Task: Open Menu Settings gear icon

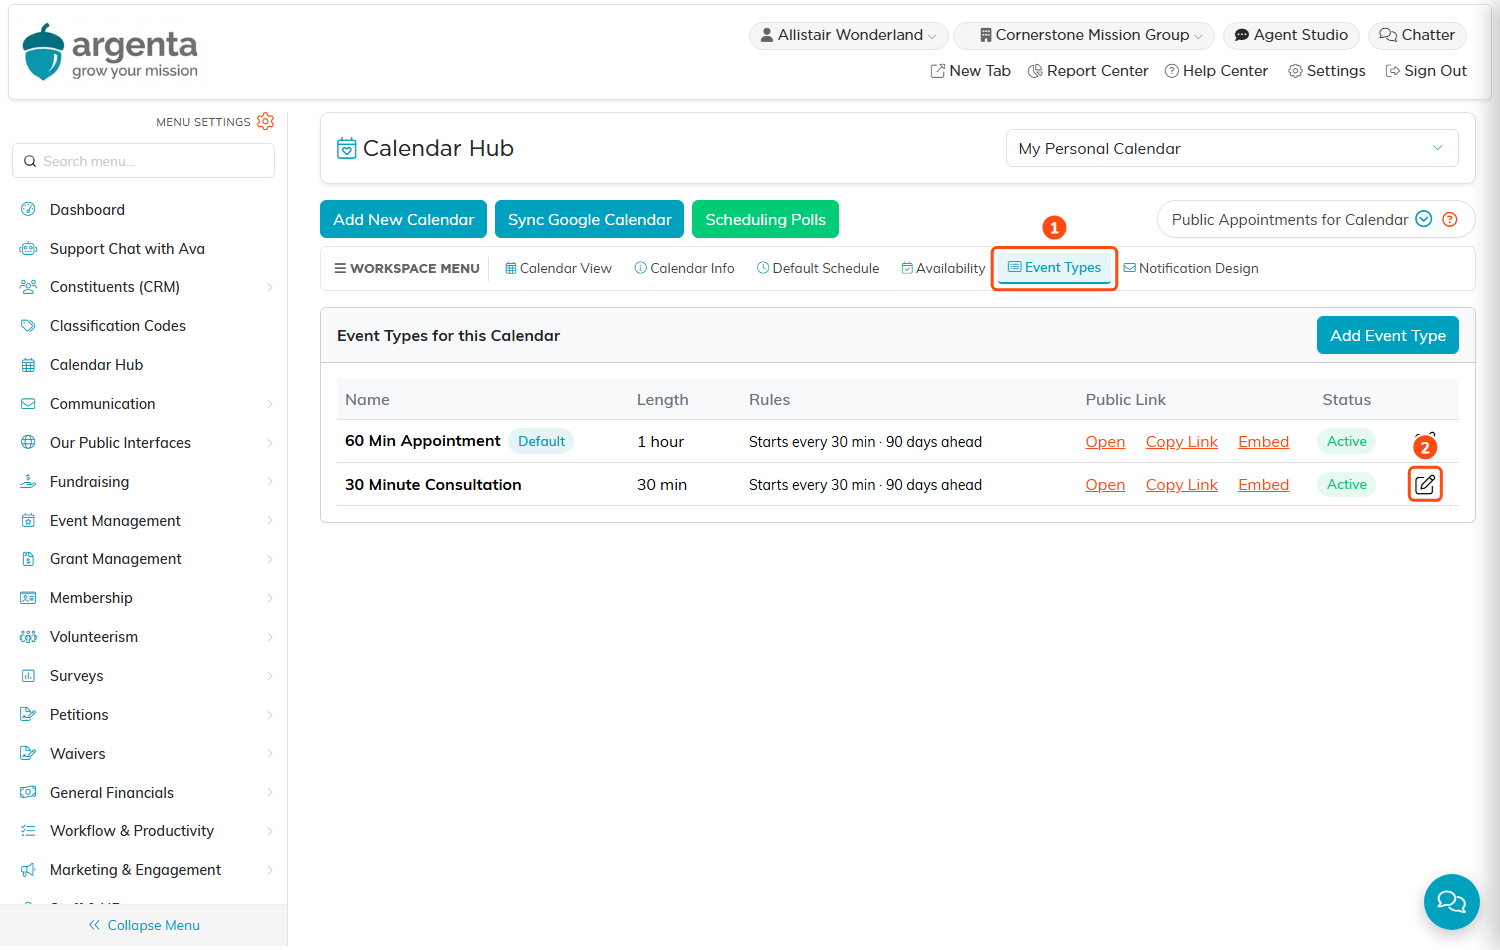Action: (x=265, y=121)
